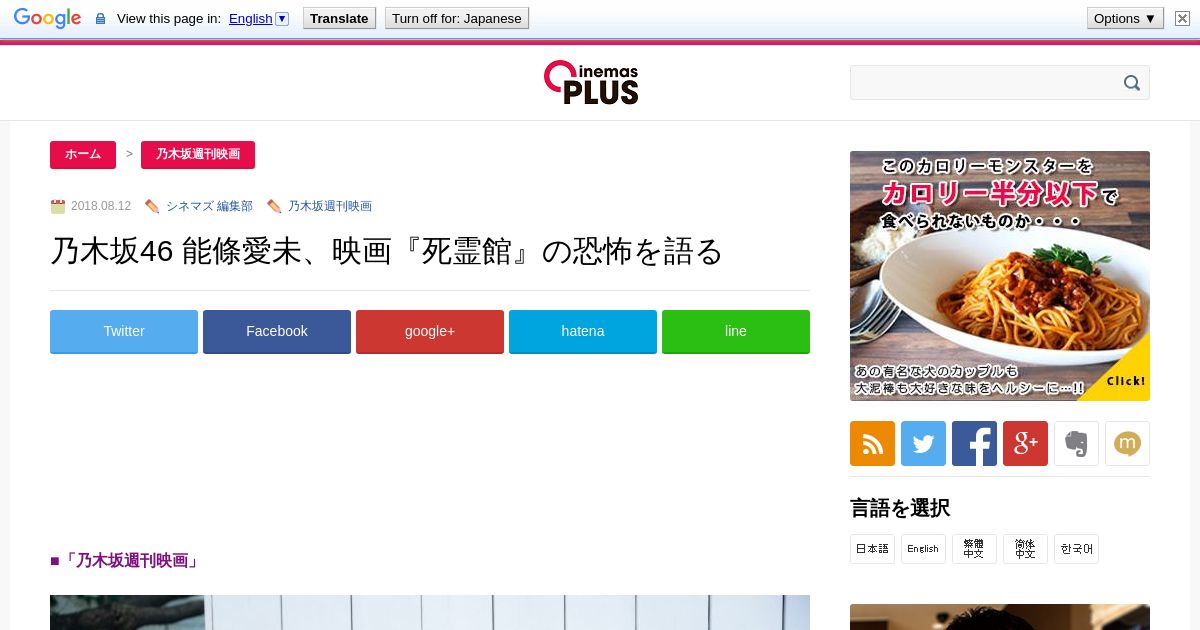
Task: Close the Google translate bar
Action: point(1182,18)
